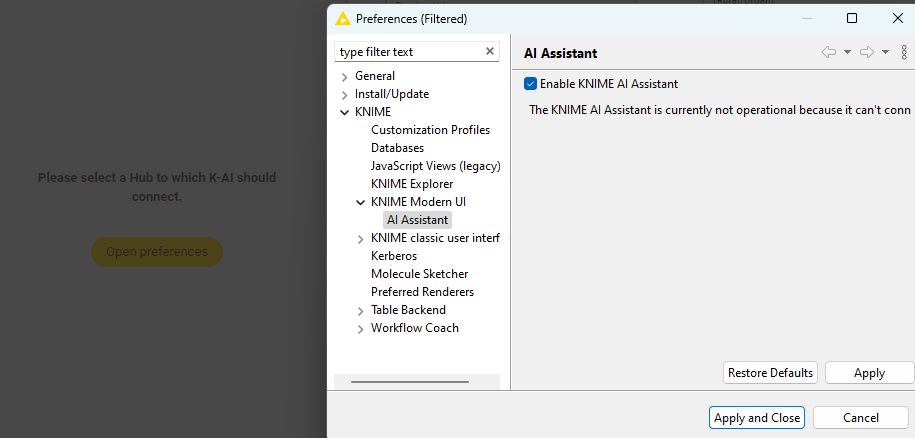The image size is (915, 438).
Task: Open JavaScript Views (legacy) preferences
Action: tap(436, 166)
